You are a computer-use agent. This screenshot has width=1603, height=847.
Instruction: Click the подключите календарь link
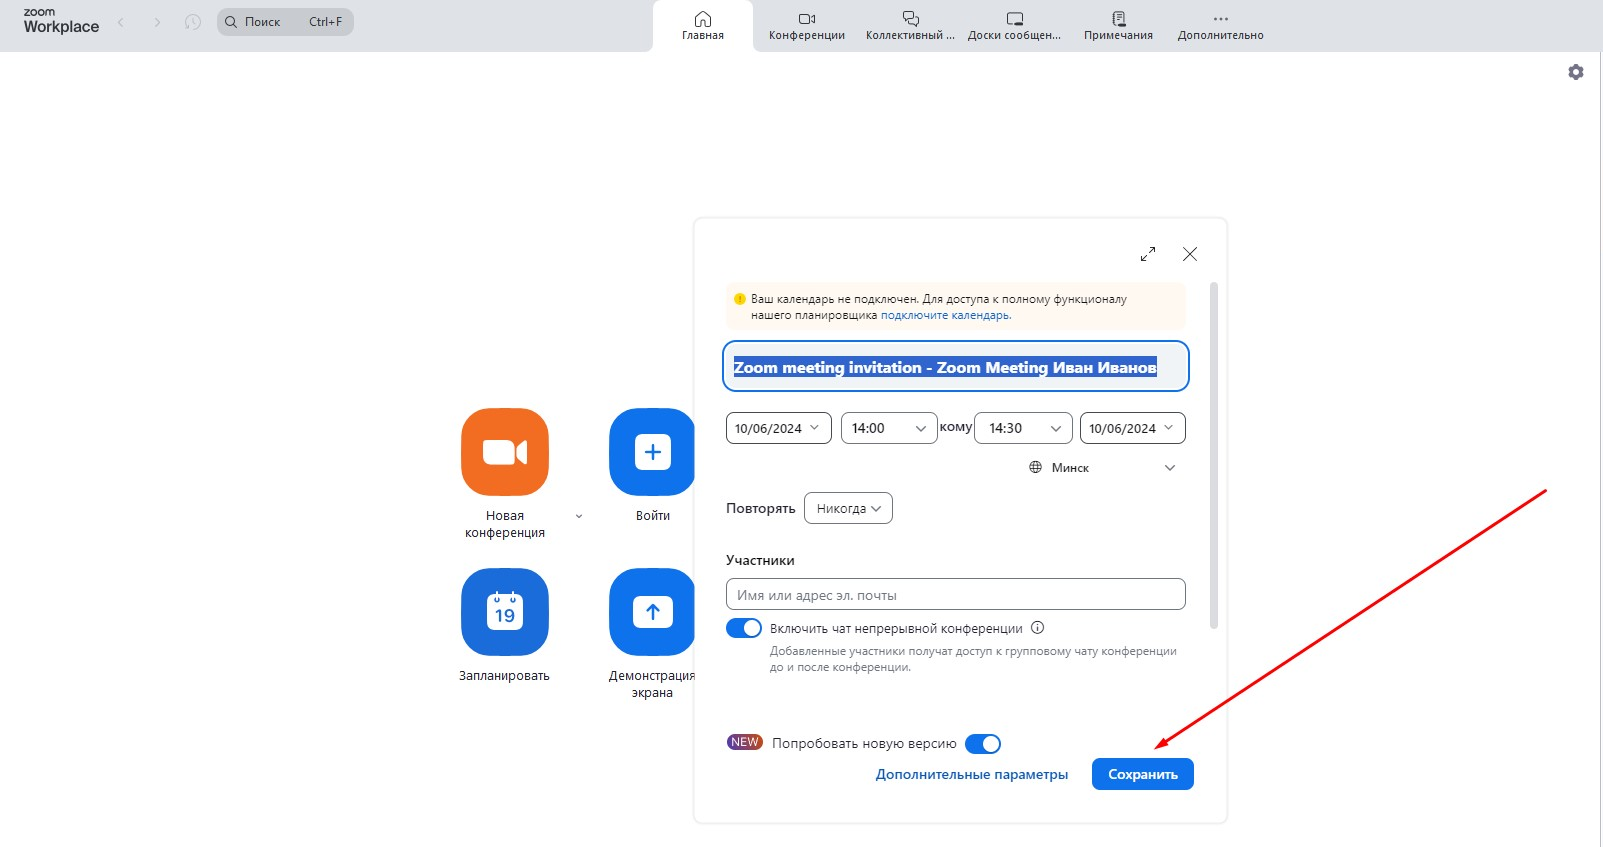click(945, 315)
